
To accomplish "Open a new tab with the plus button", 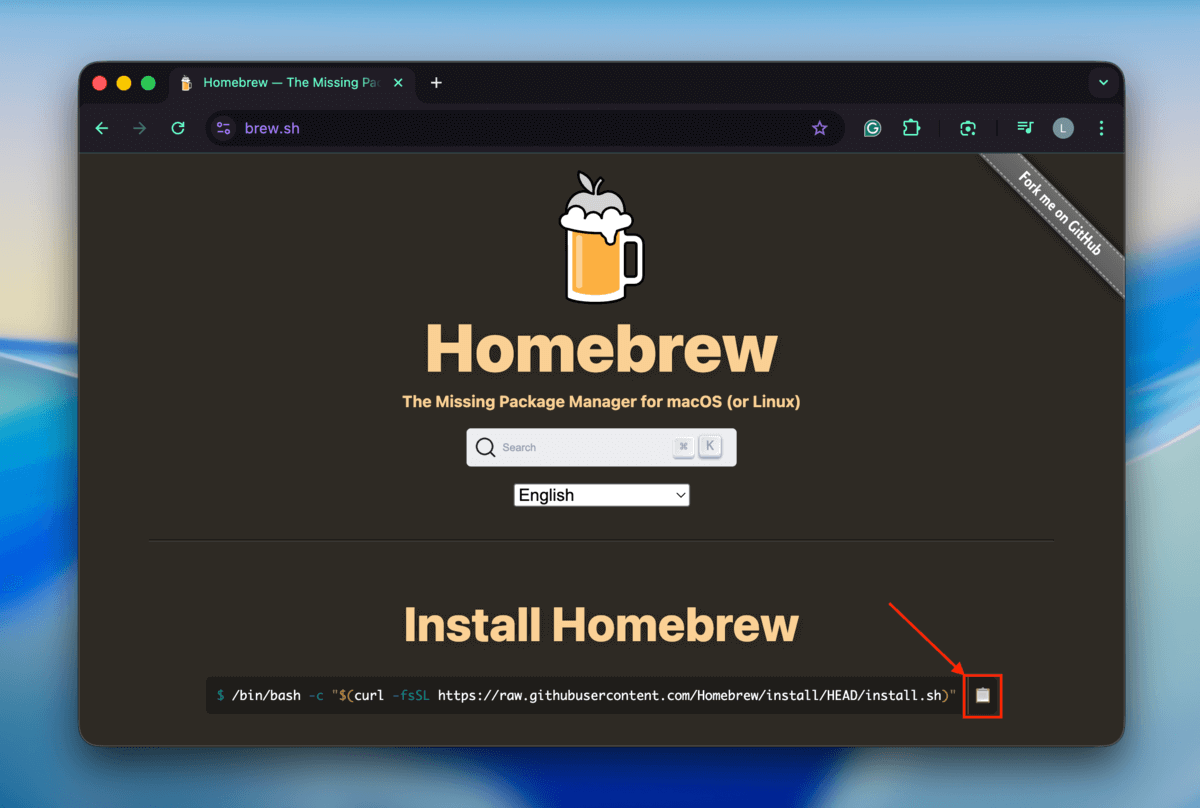I will pyautogui.click(x=435, y=84).
